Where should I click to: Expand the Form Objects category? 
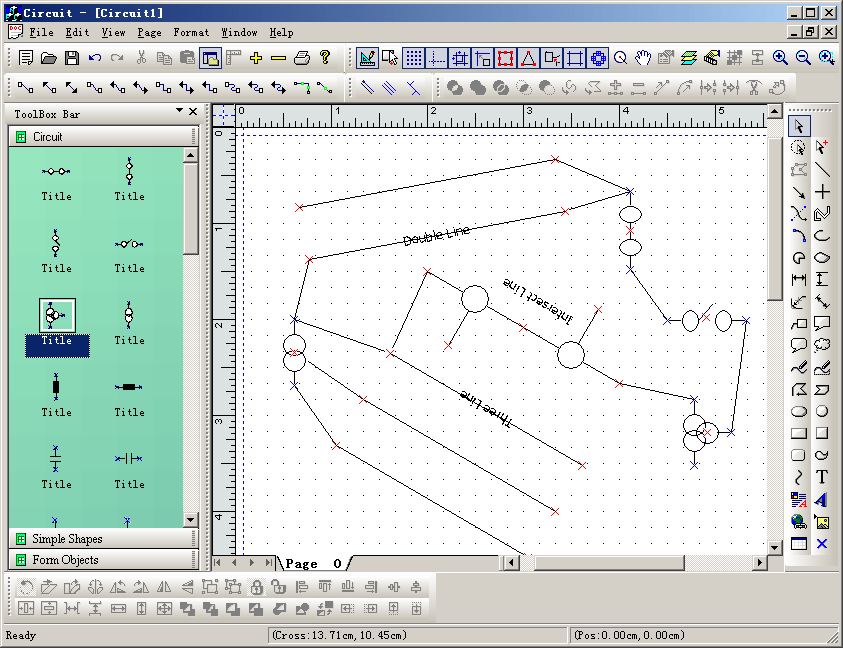[103, 560]
